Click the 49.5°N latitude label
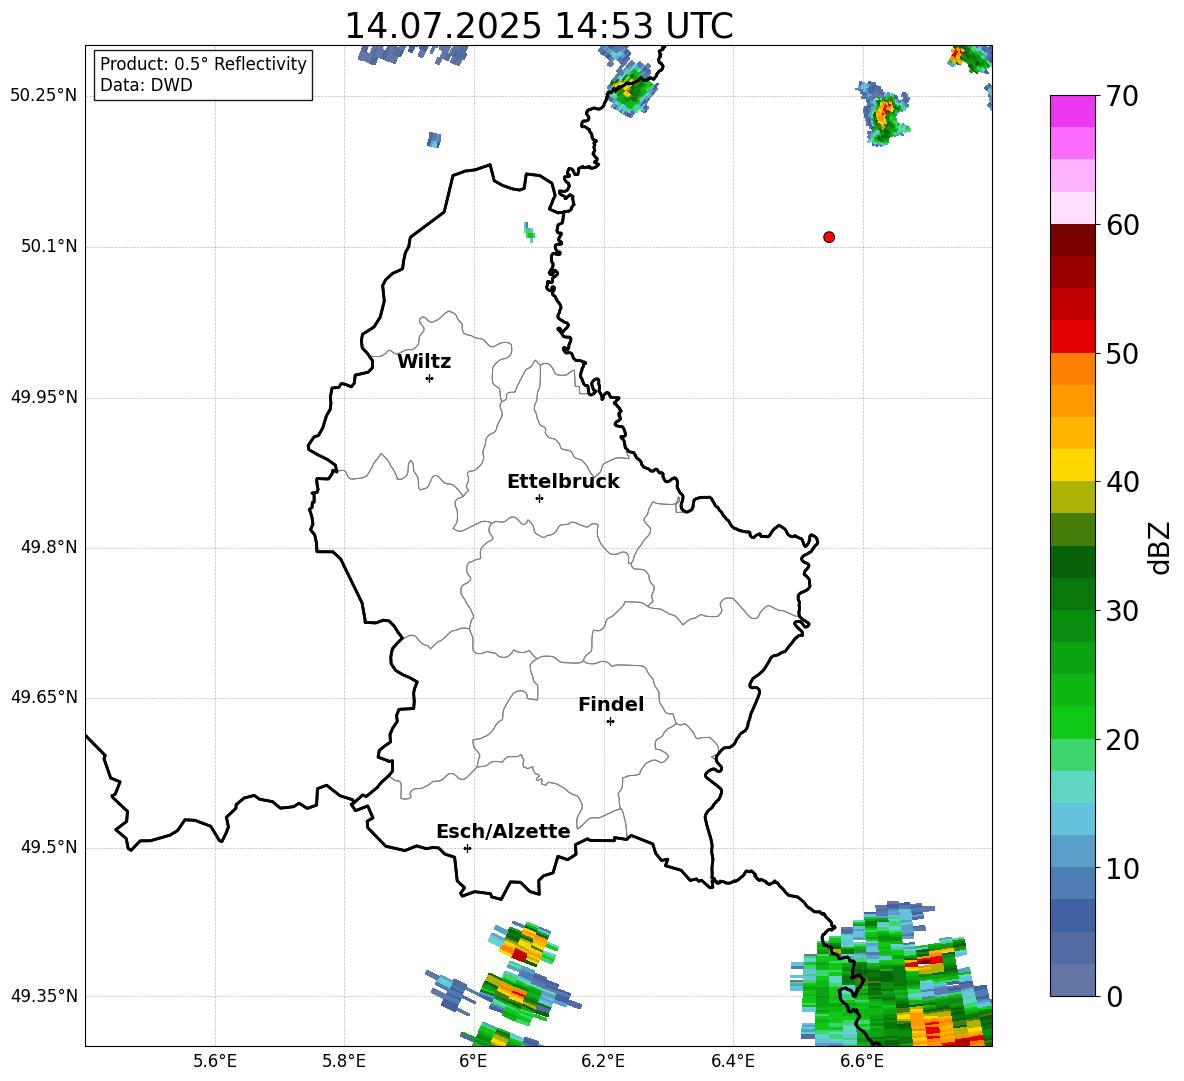This screenshot has width=1184, height=1081. click(x=49, y=847)
